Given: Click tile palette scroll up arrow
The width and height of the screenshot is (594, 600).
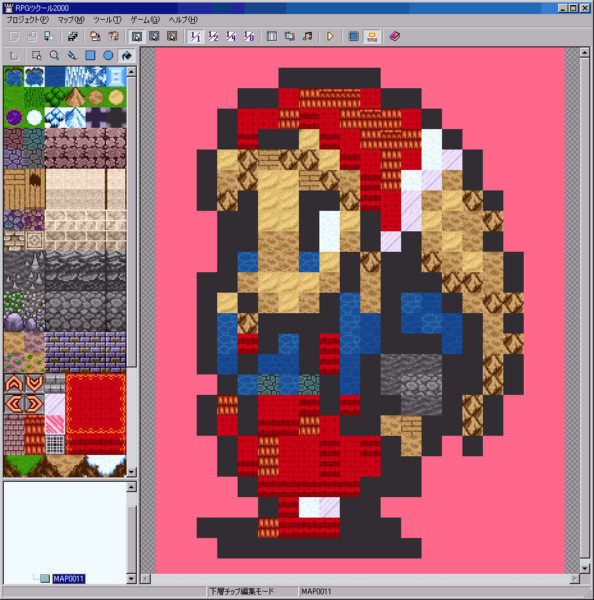Looking at the screenshot, I should [x=131, y=72].
